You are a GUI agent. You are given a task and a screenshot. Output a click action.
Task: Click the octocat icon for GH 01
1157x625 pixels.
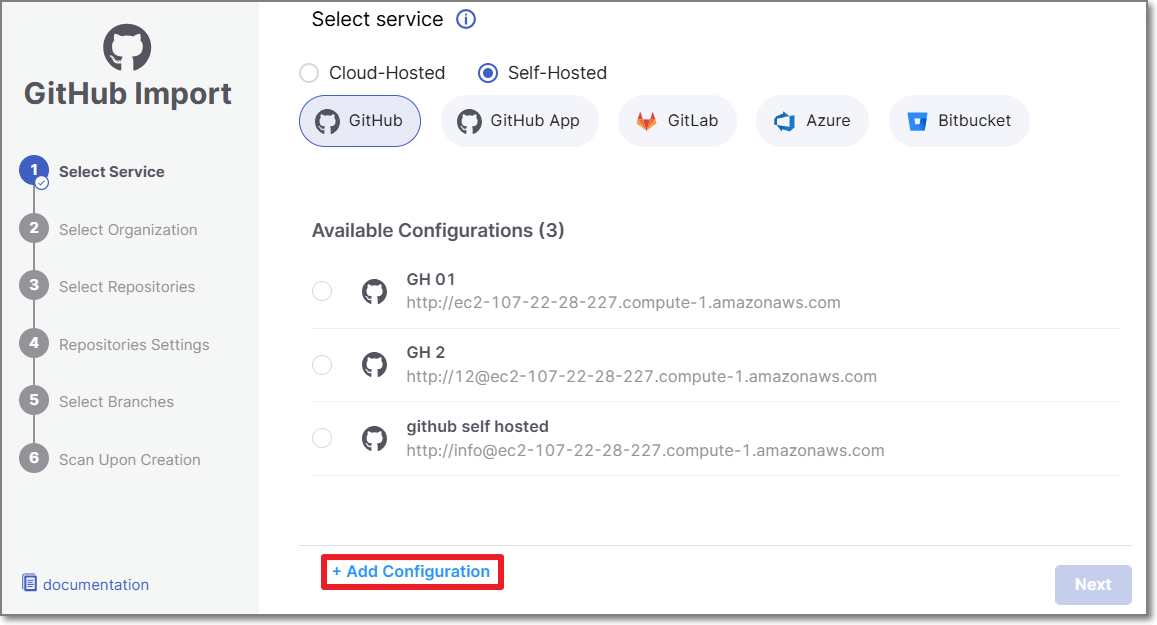374,291
